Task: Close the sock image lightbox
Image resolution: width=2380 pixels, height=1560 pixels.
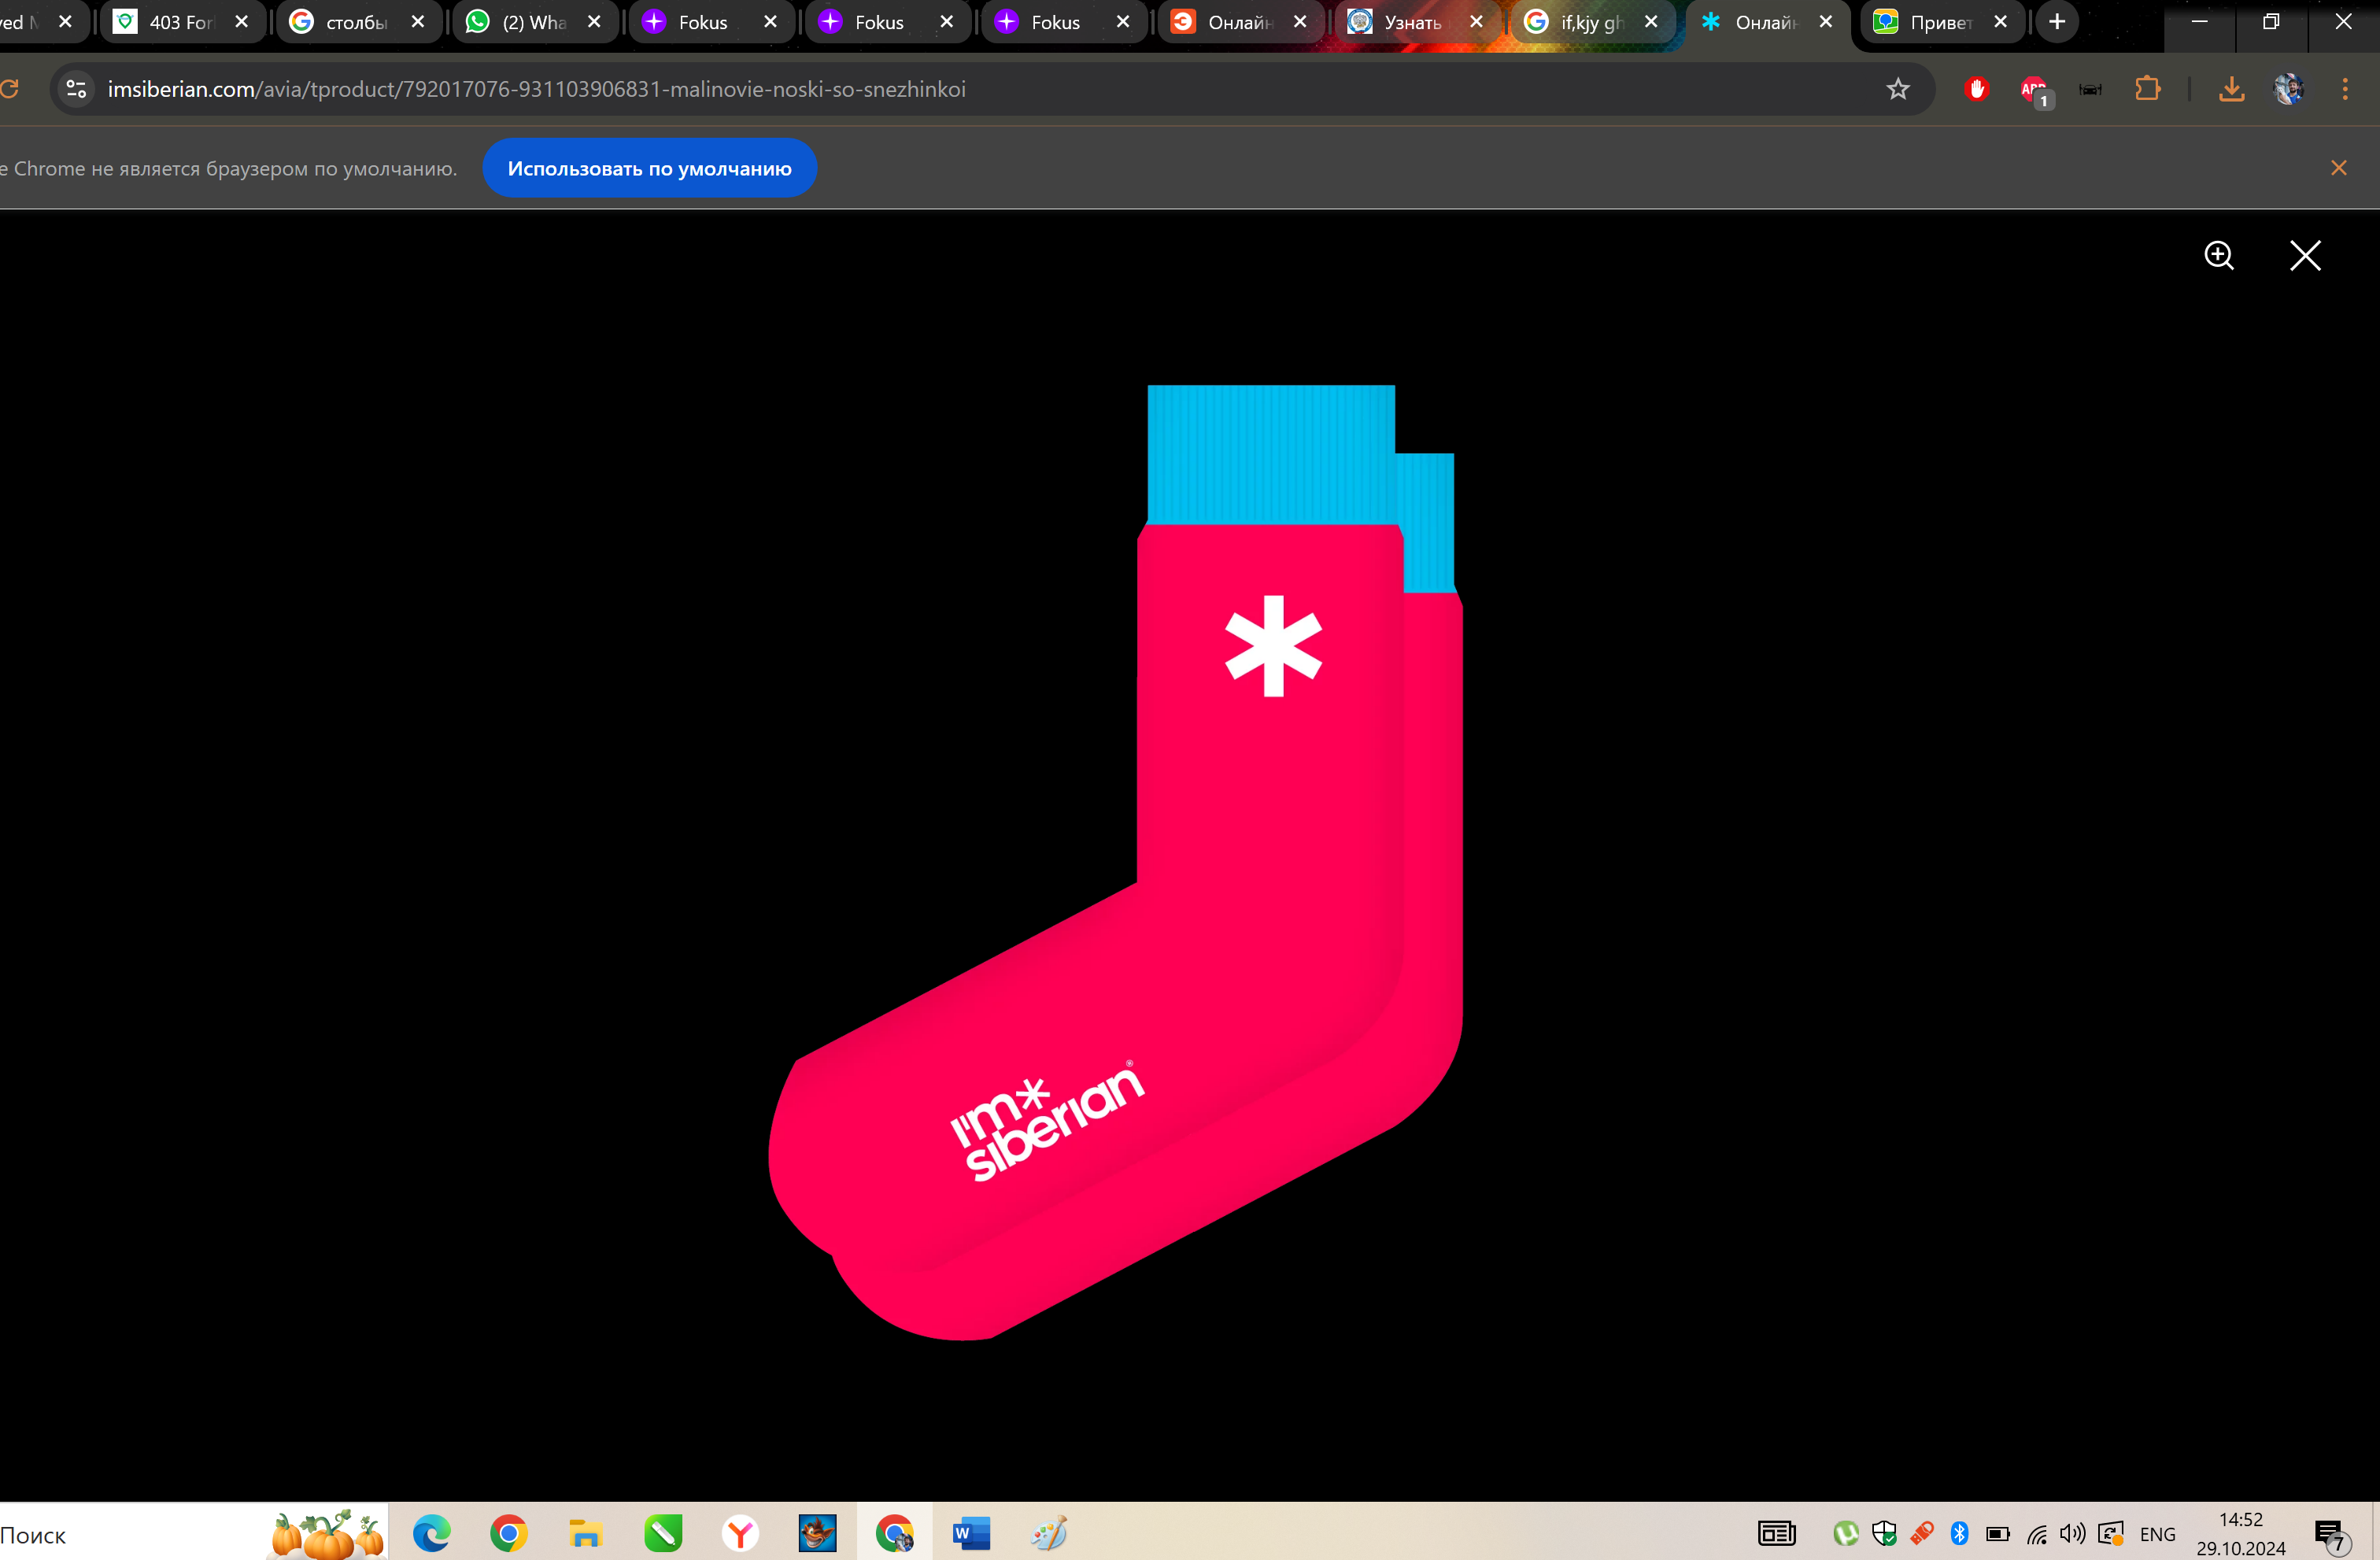Action: coord(2305,256)
